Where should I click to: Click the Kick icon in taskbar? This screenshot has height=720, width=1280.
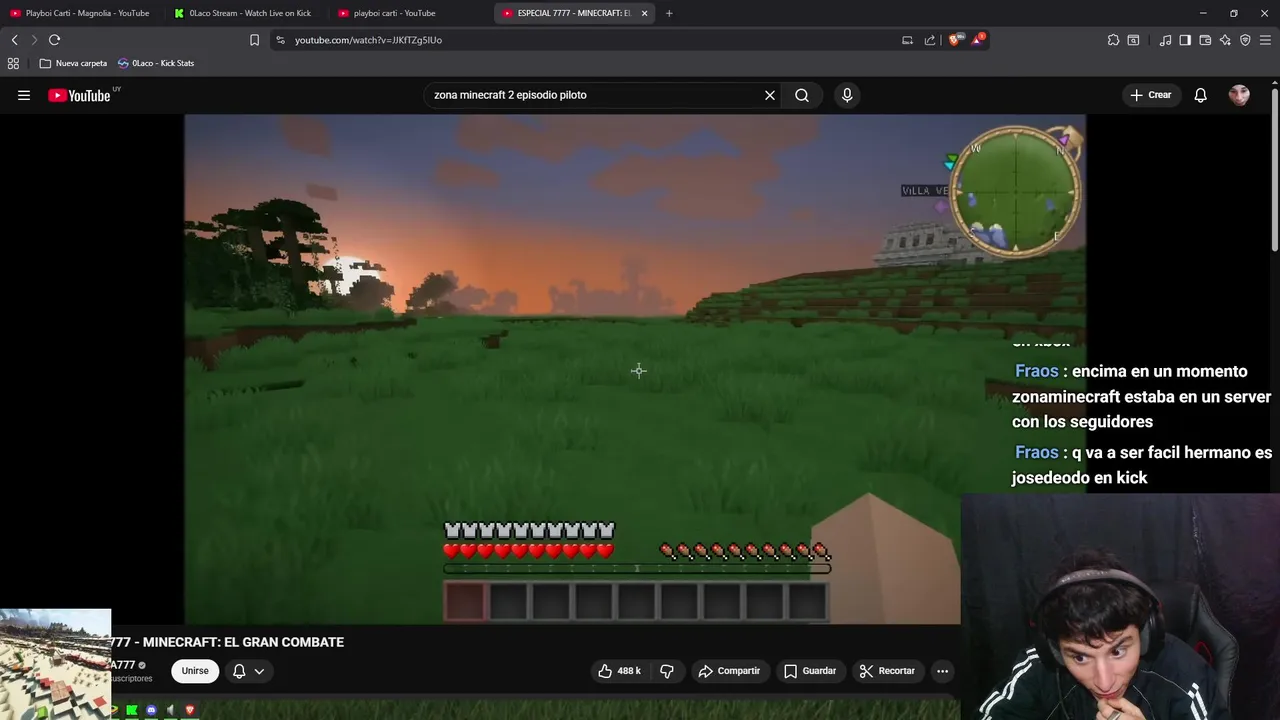coord(131,710)
